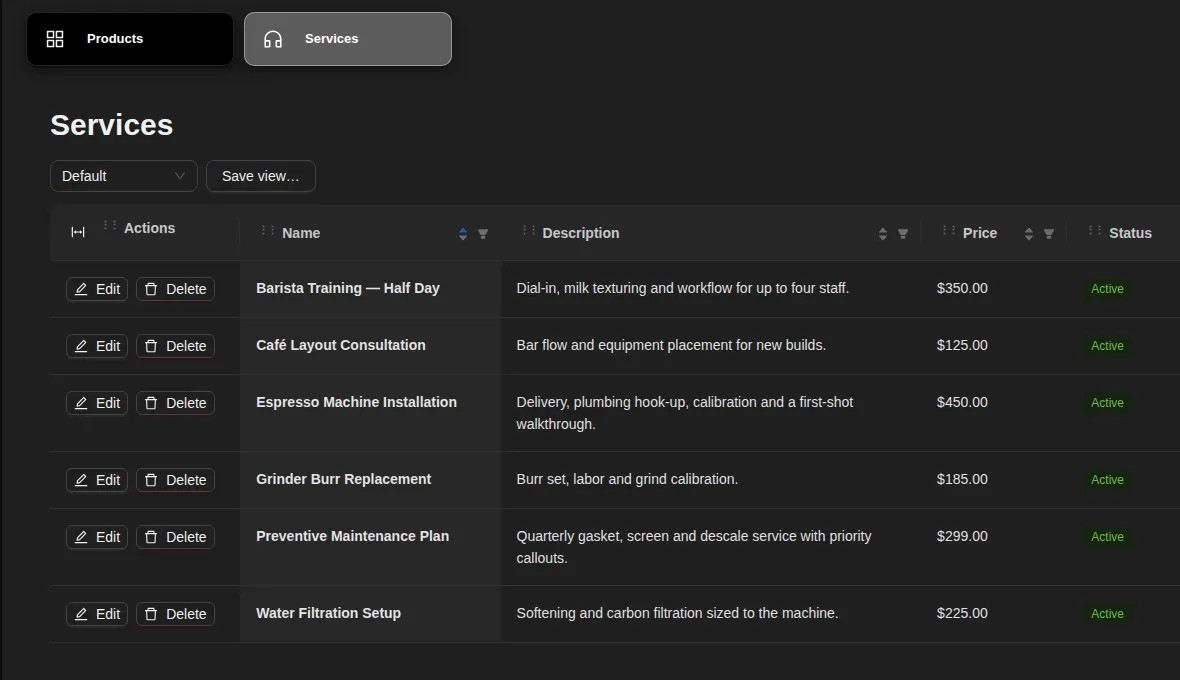Switch to the Products tab
The image size is (1180, 680).
pyautogui.click(x=129, y=39)
